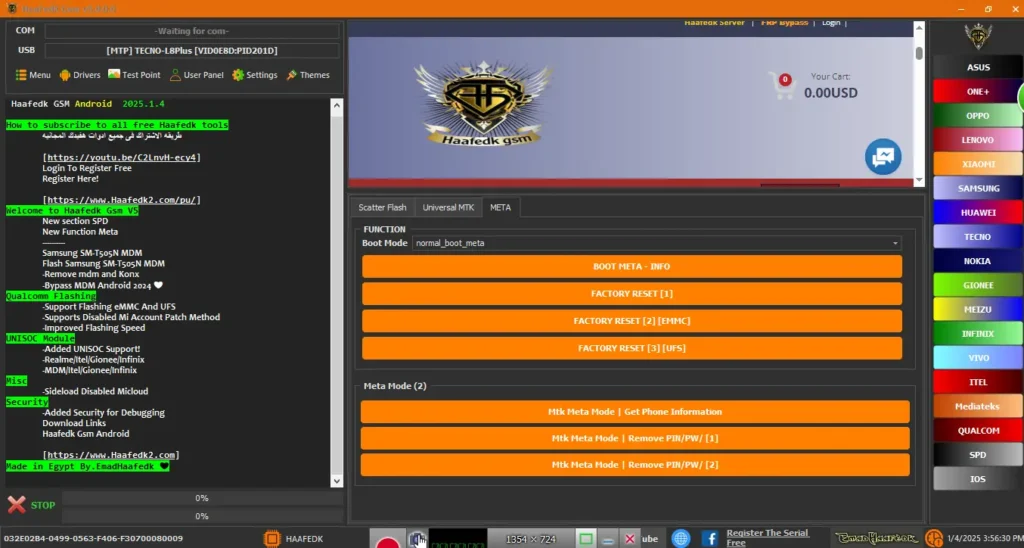Click the red X STOP button
The height and width of the screenshot is (548, 1024).
tap(31, 505)
